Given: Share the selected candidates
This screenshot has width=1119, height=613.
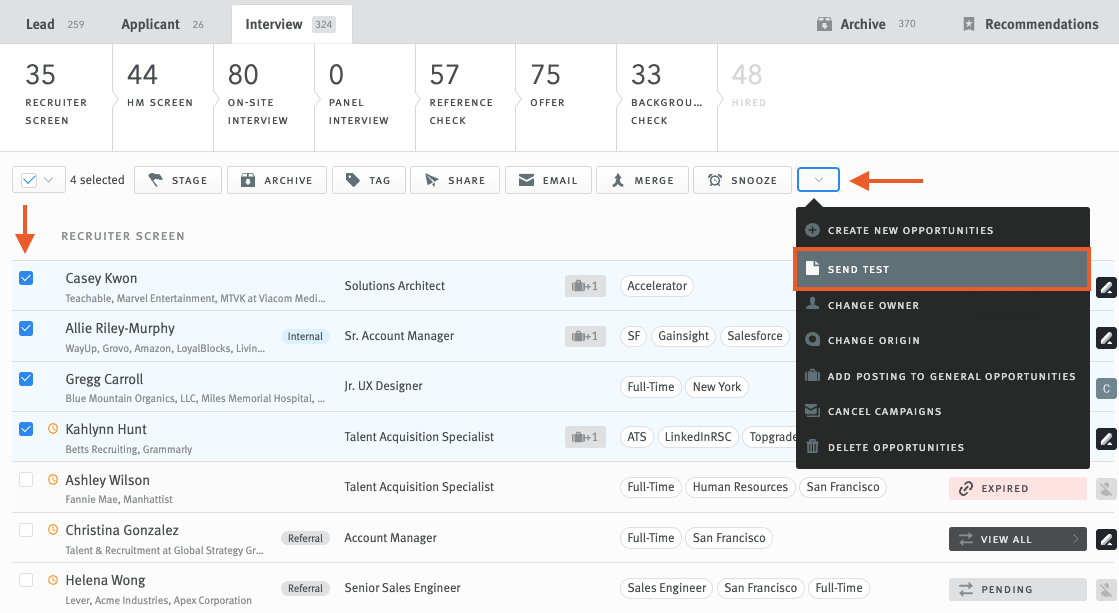Looking at the screenshot, I should click(455, 180).
